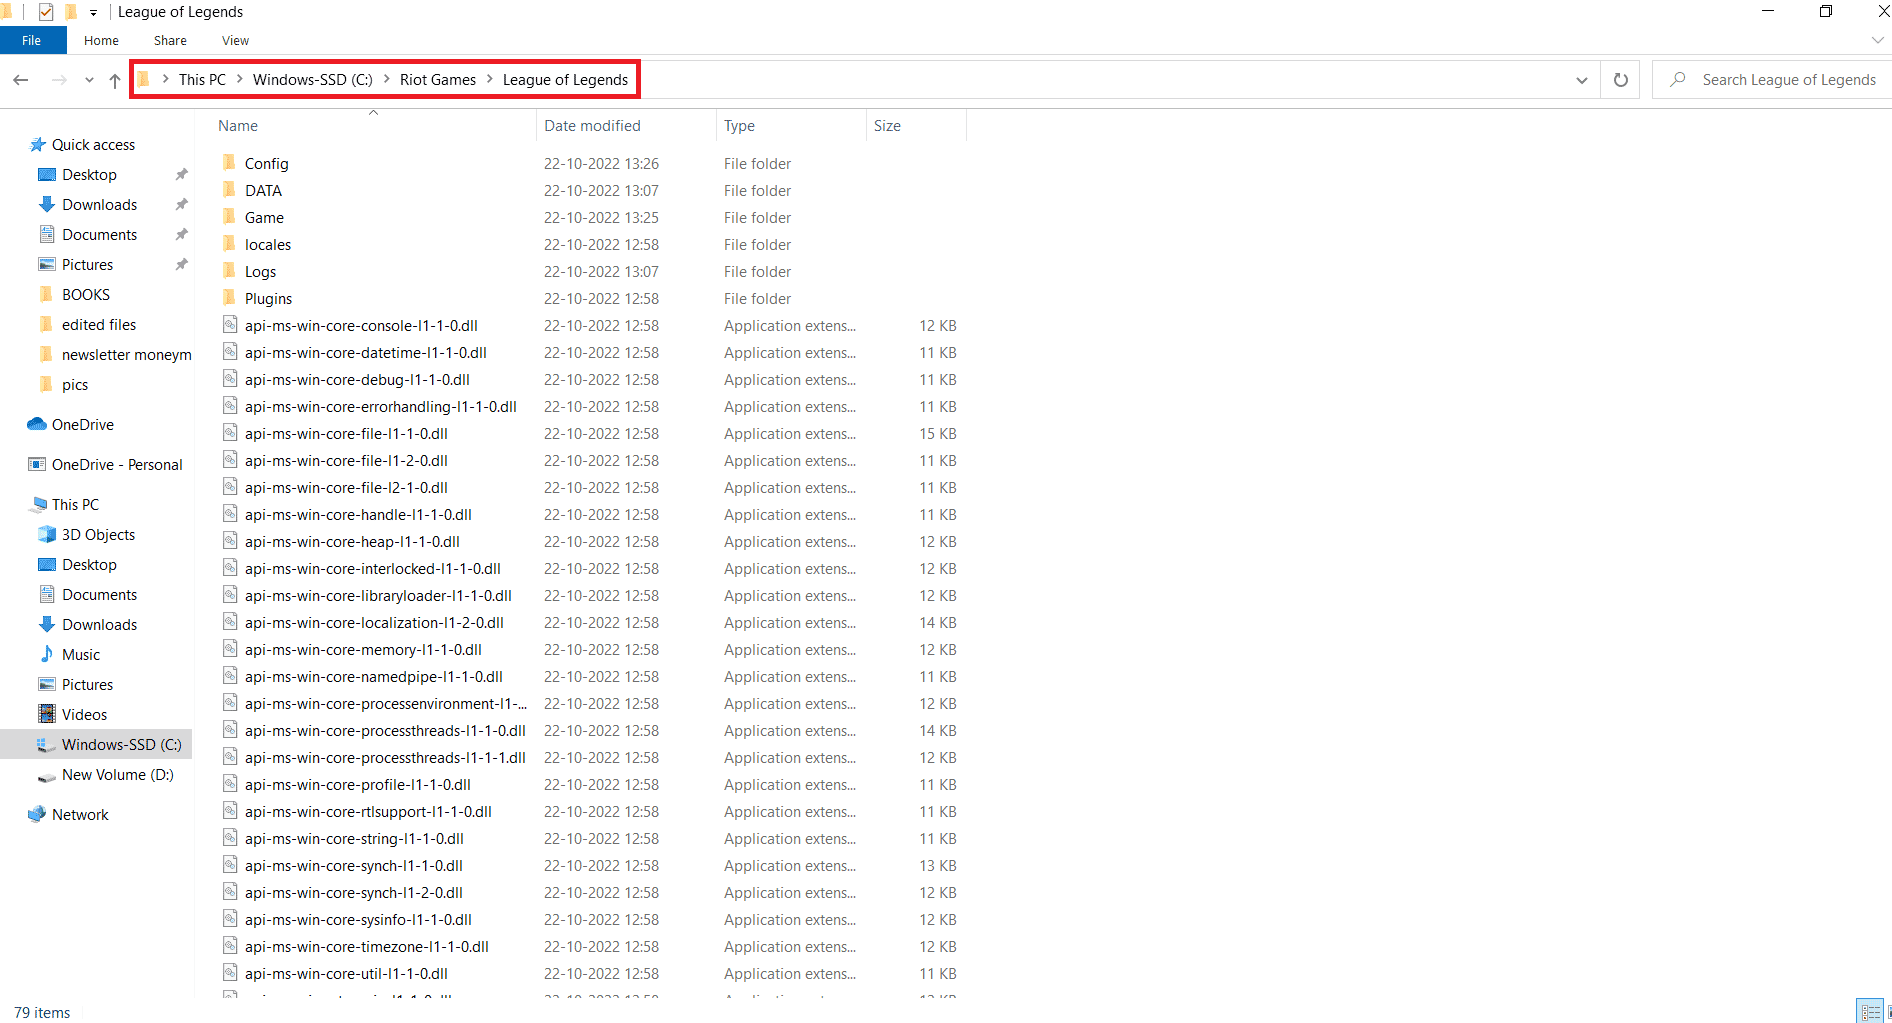Sort by the Name column header
1892x1023 pixels.
click(238, 126)
